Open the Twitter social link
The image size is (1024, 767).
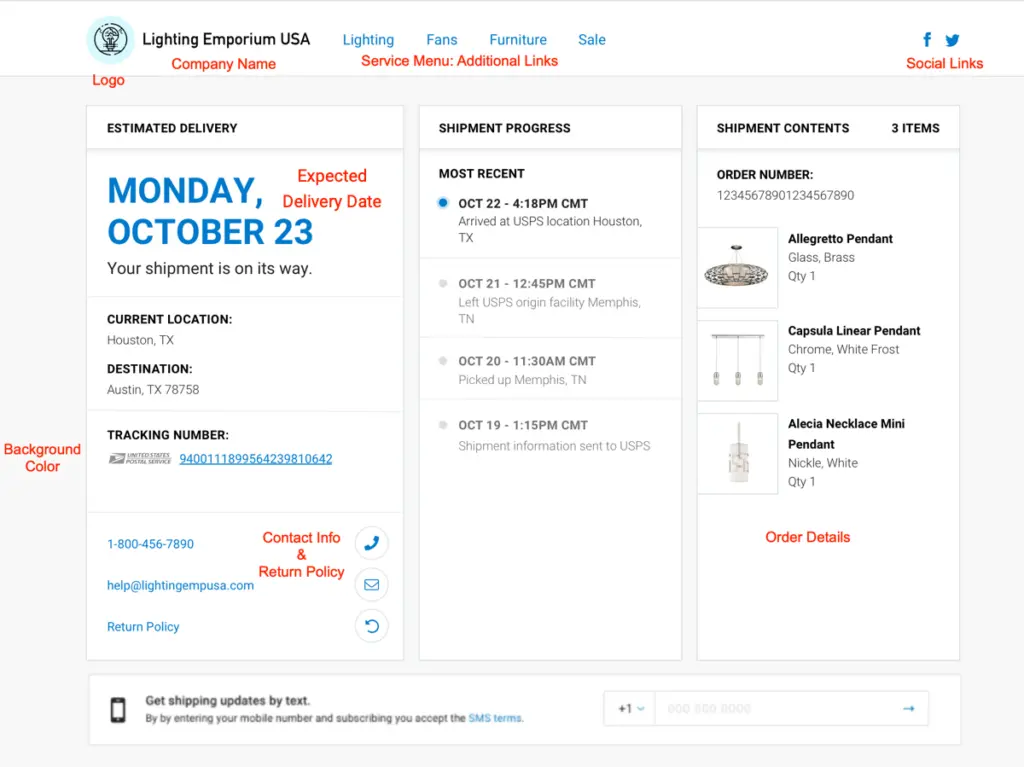pos(952,40)
